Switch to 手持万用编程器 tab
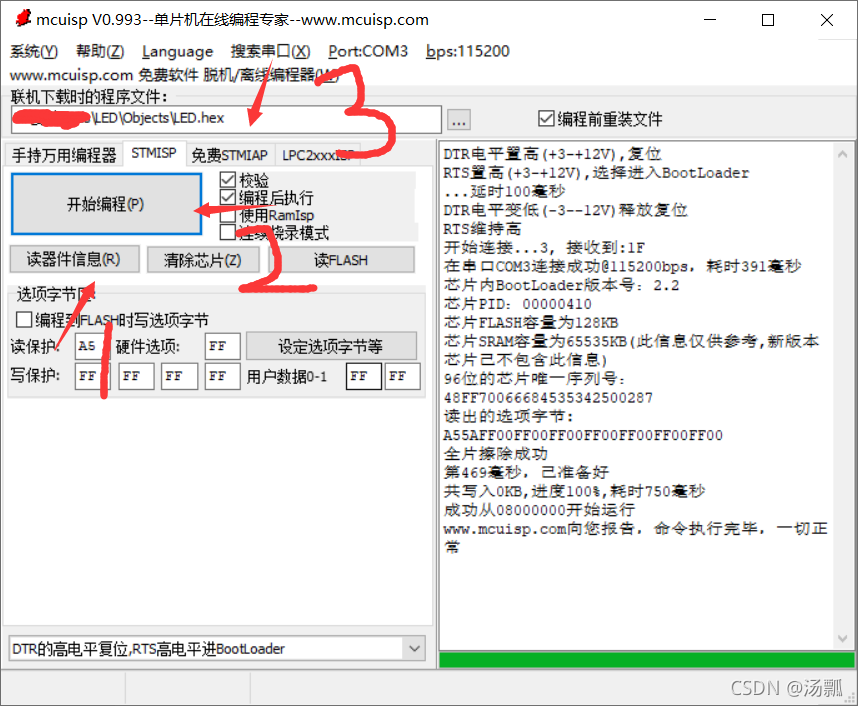The width and height of the screenshot is (858, 706). (x=64, y=155)
